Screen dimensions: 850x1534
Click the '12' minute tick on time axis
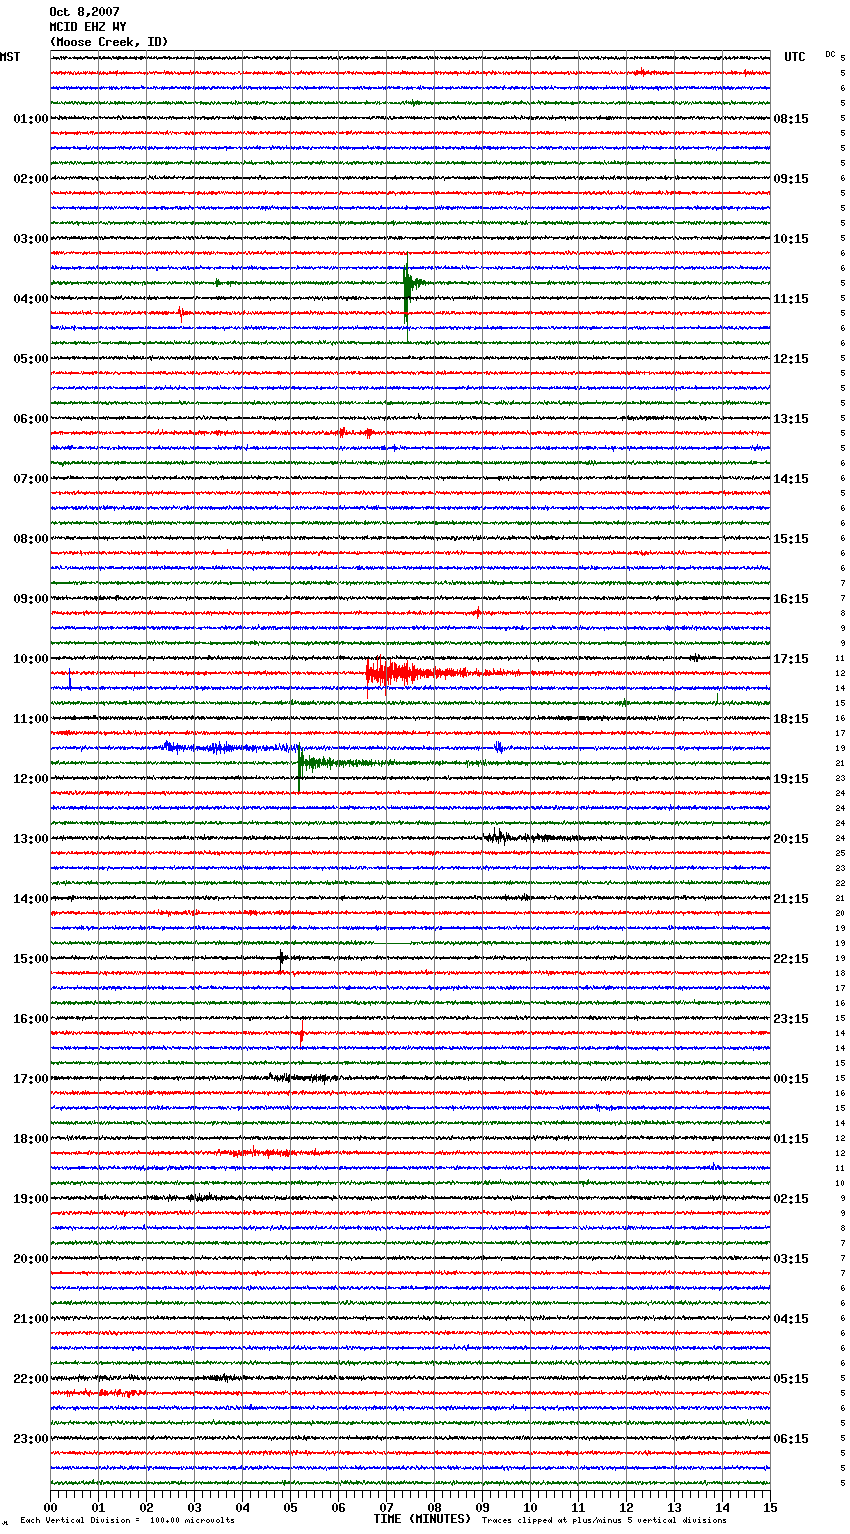(x=626, y=1507)
